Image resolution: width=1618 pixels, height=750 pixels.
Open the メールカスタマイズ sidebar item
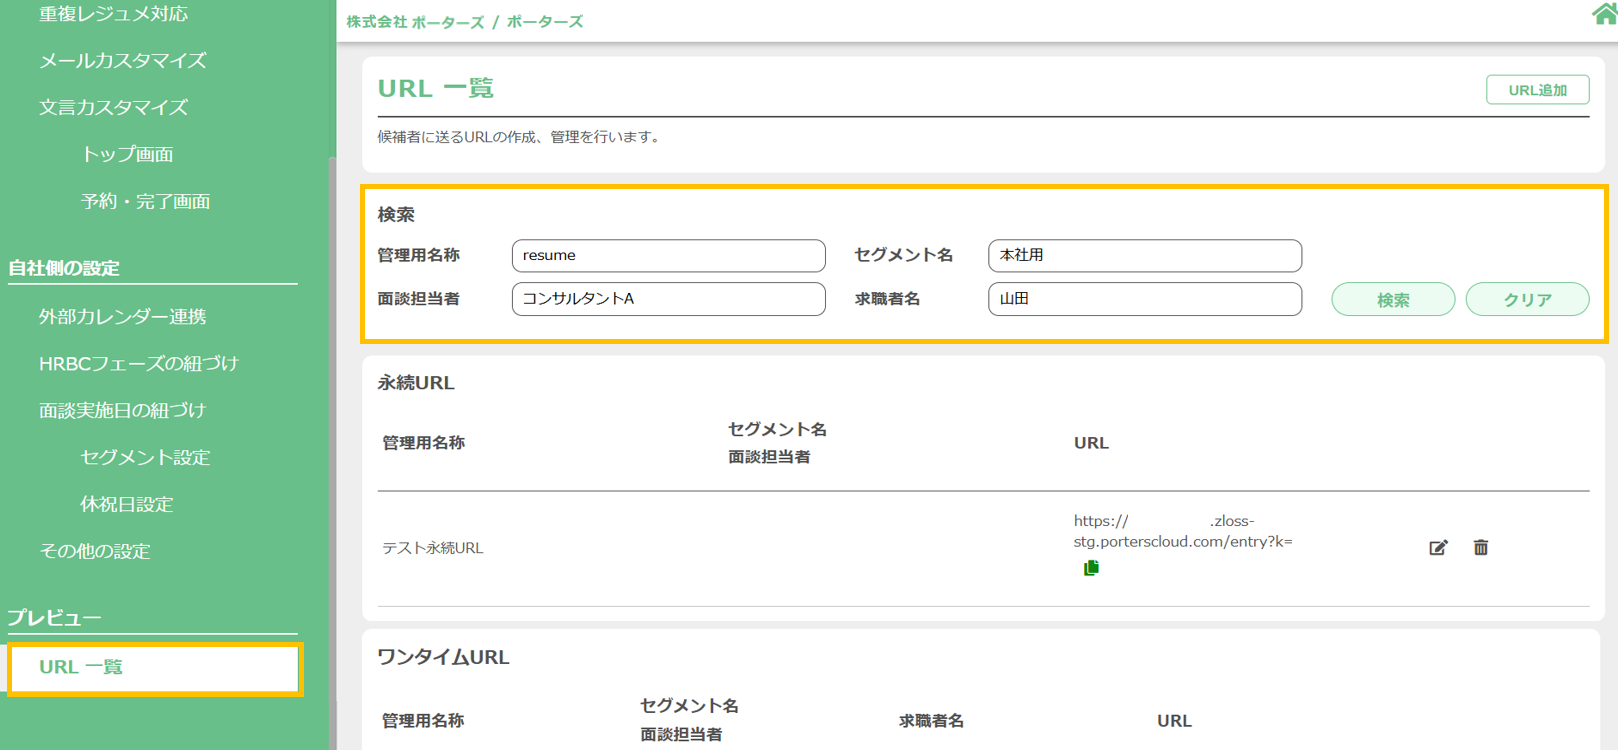122,61
